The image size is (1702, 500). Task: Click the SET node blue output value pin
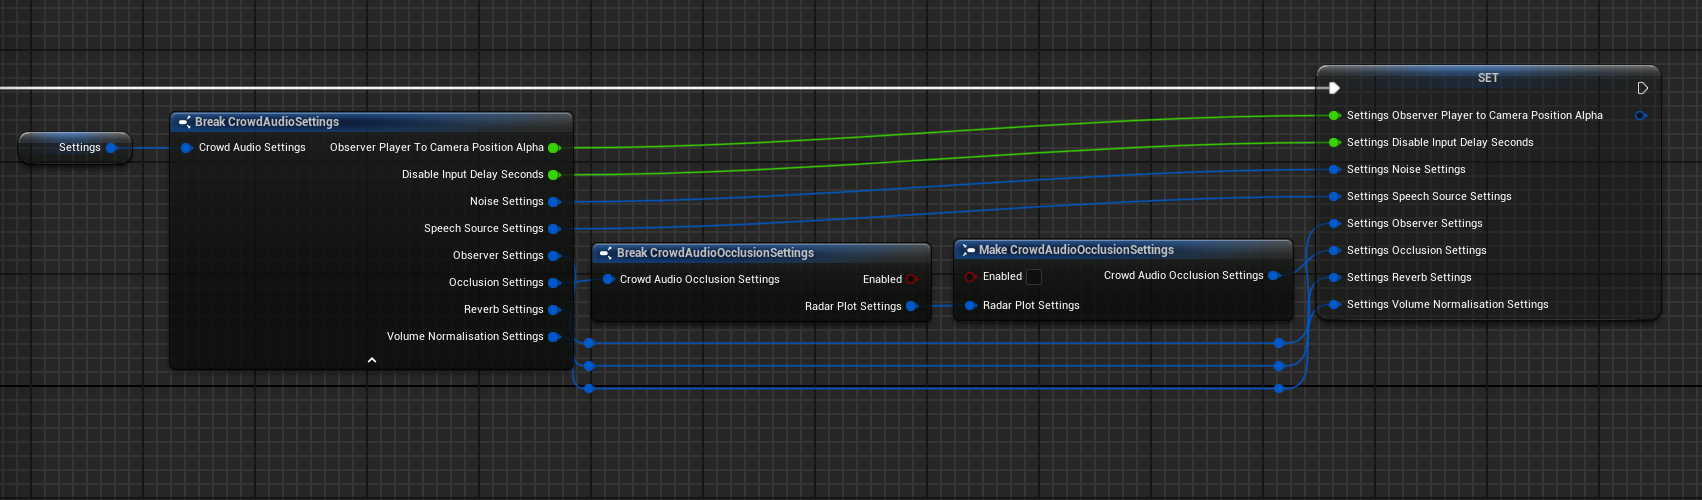pyautogui.click(x=1640, y=116)
